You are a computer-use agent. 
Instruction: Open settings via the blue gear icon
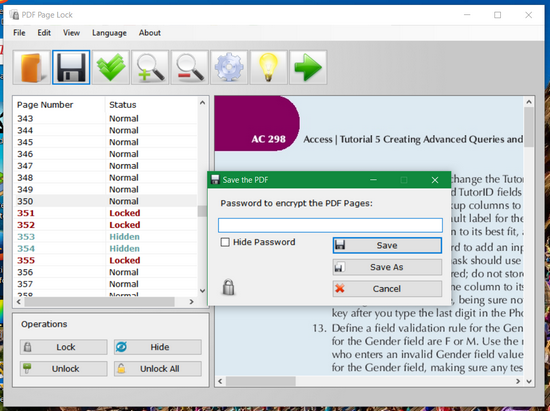click(x=229, y=67)
